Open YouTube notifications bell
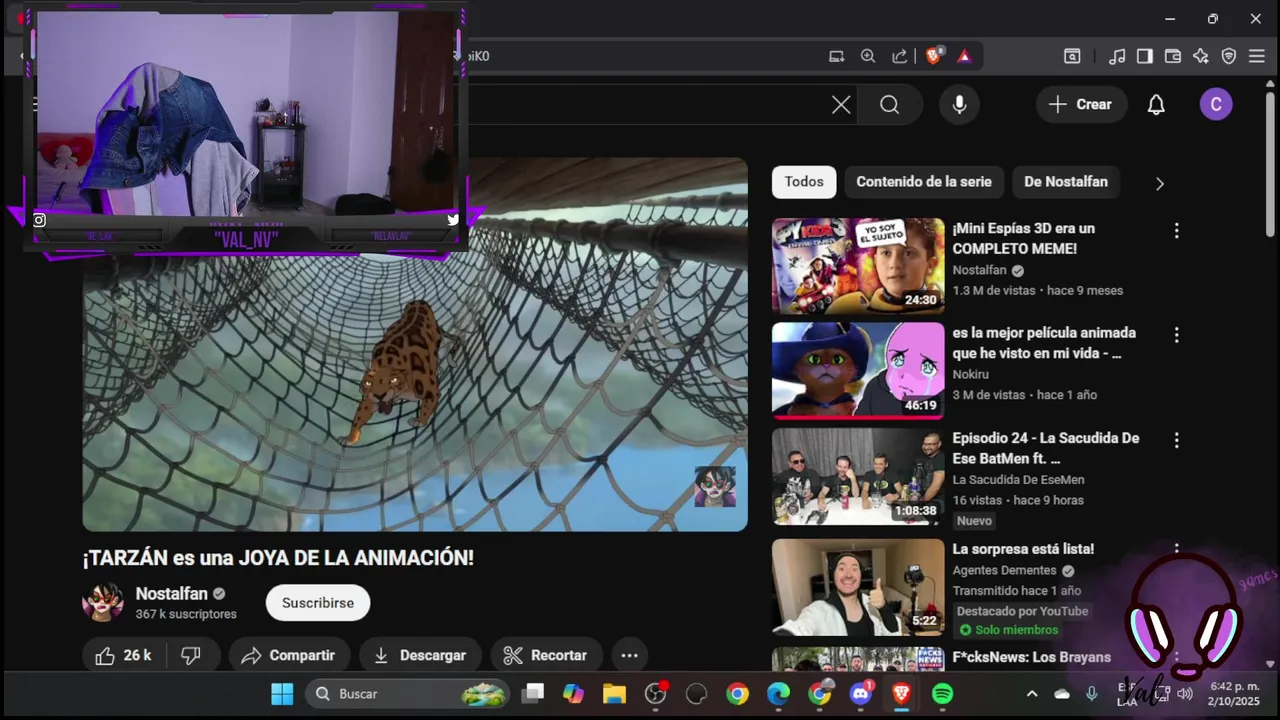Image resolution: width=1280 pixels, height=720 pixels. (x=1156, y=104)
